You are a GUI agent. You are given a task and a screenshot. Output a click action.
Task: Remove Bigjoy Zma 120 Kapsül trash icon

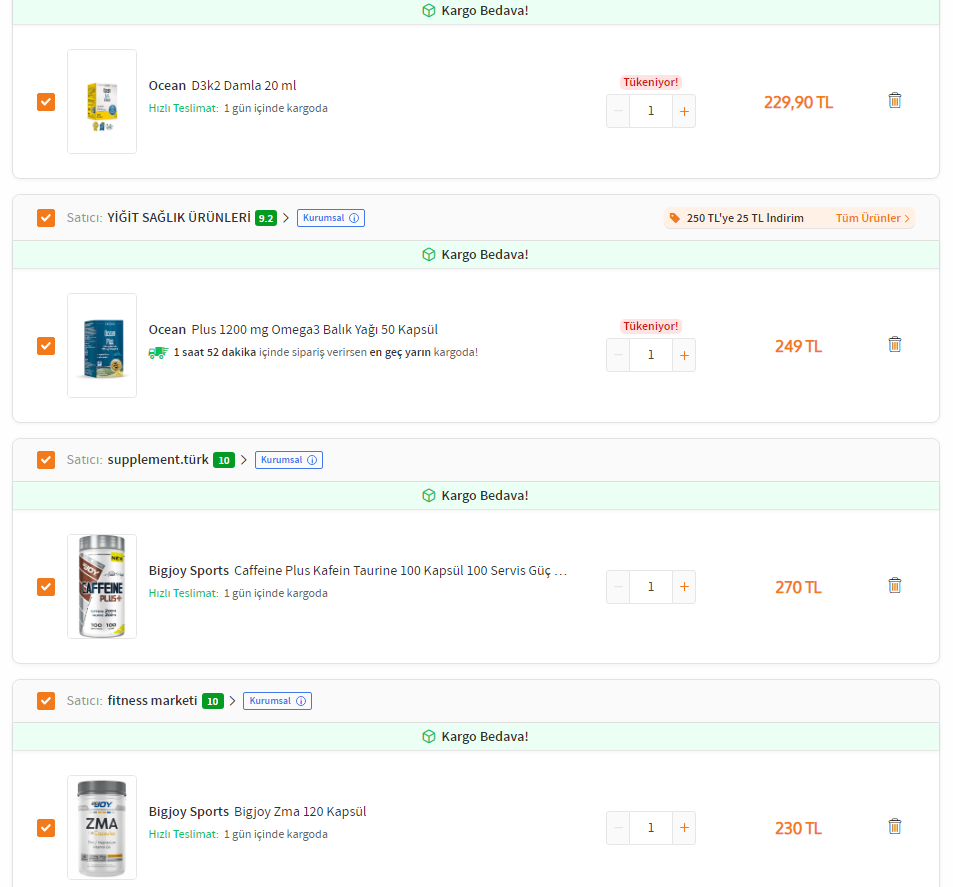894,826
